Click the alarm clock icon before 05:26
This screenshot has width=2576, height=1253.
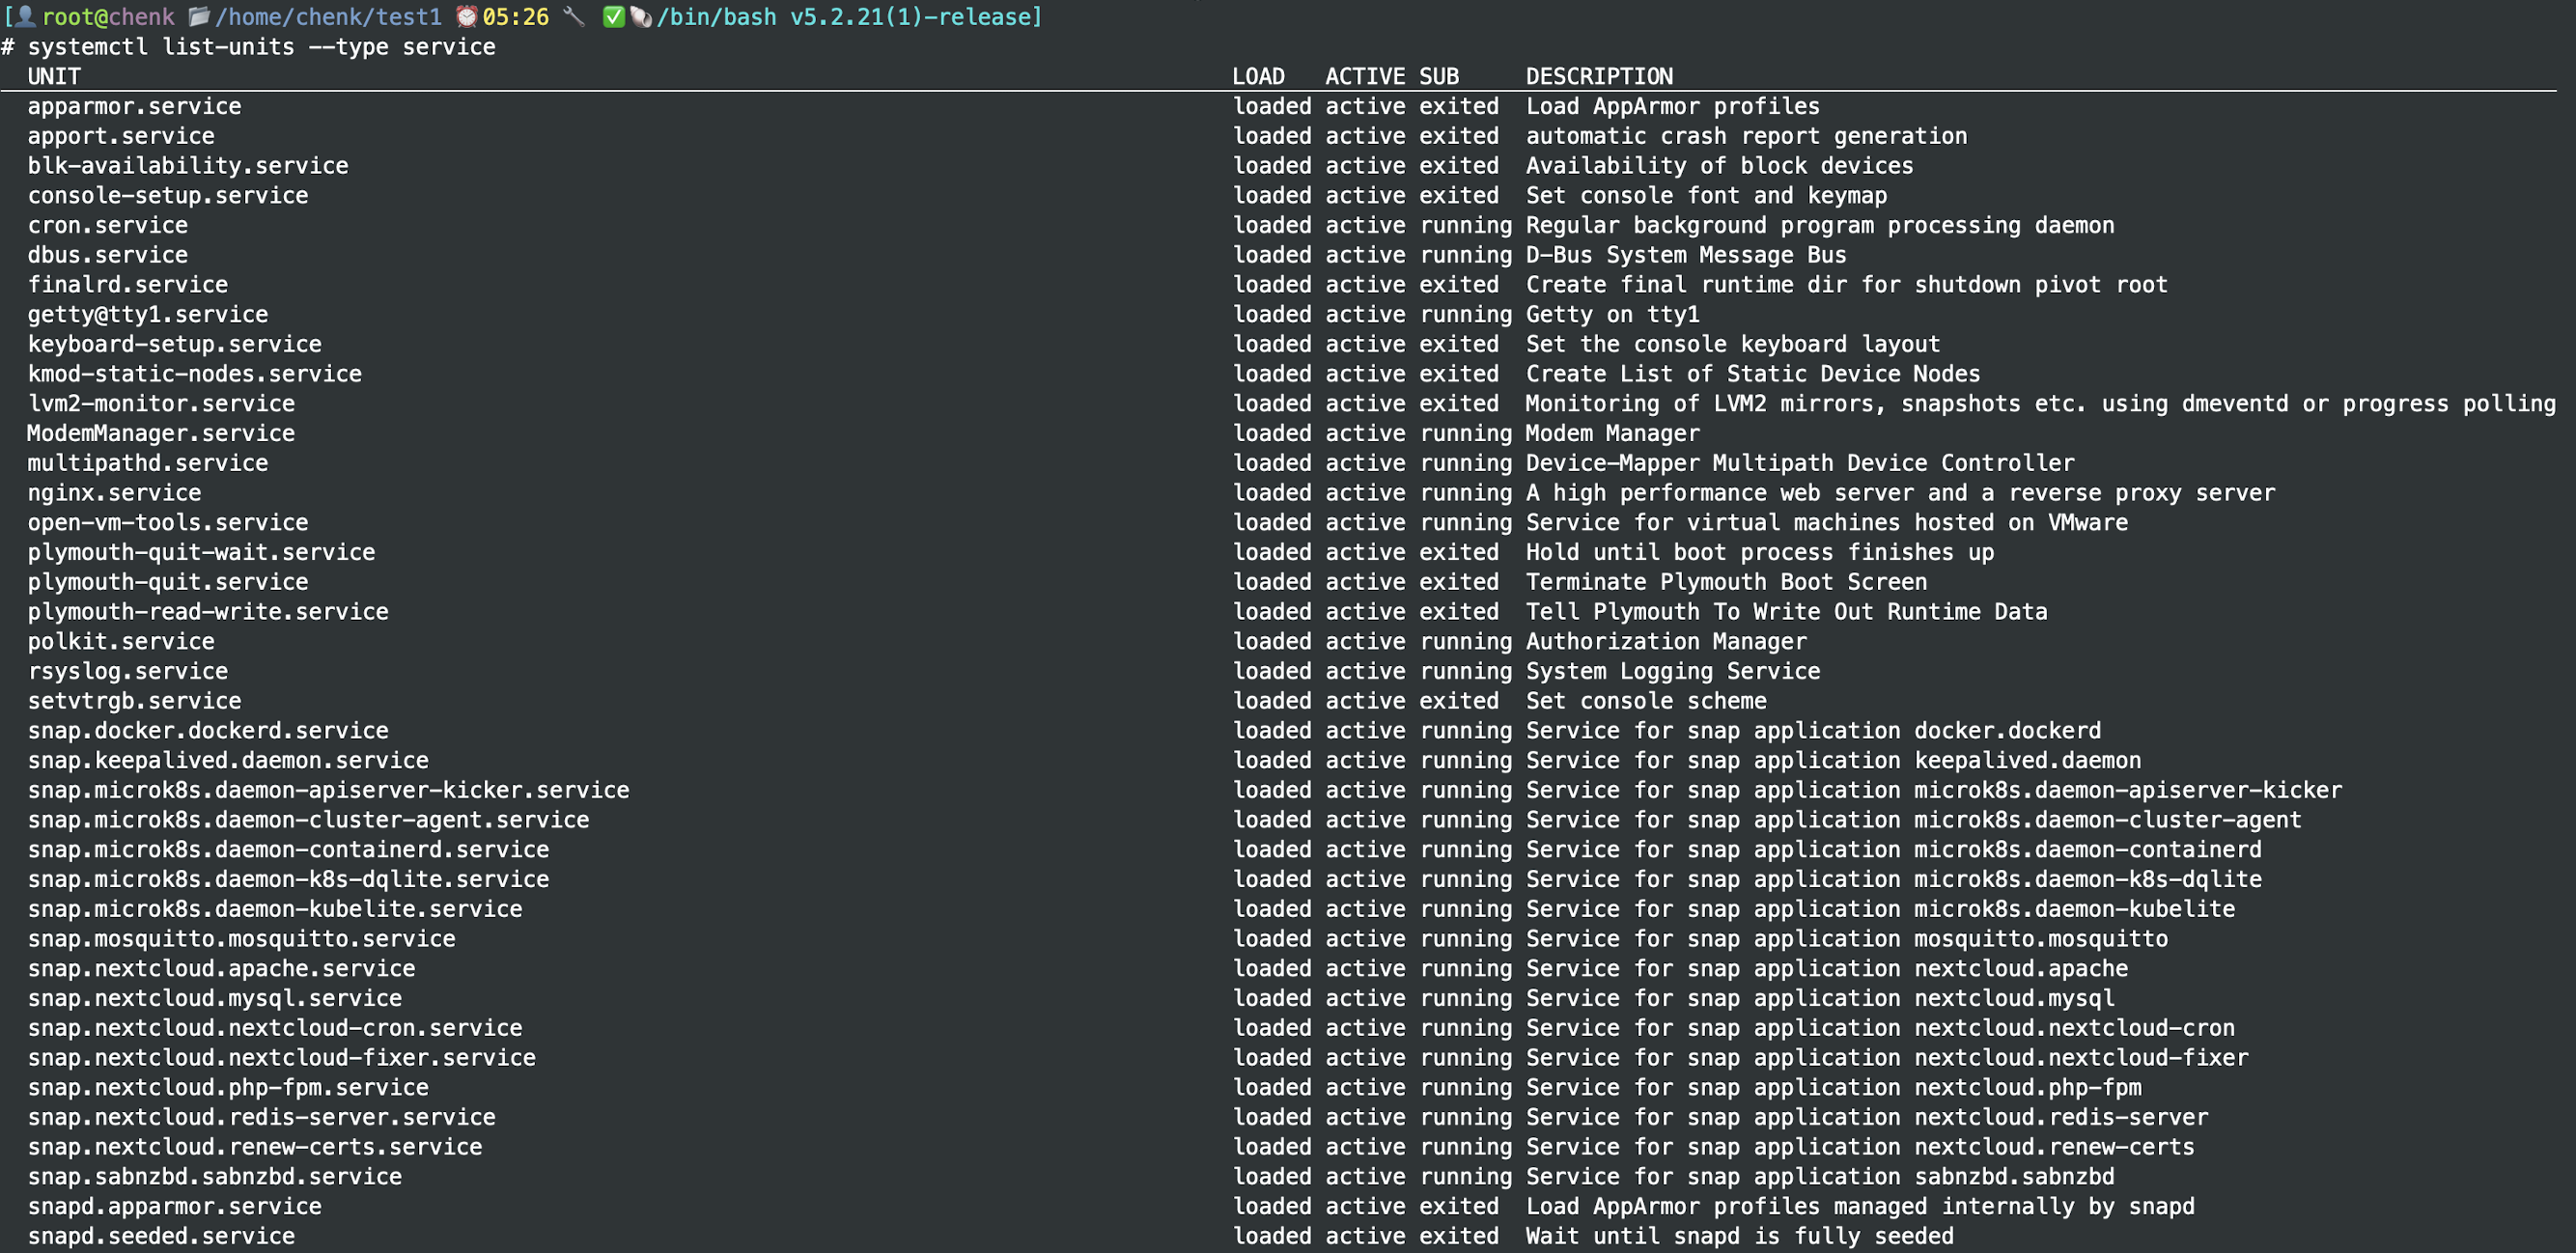coord(466,16)
